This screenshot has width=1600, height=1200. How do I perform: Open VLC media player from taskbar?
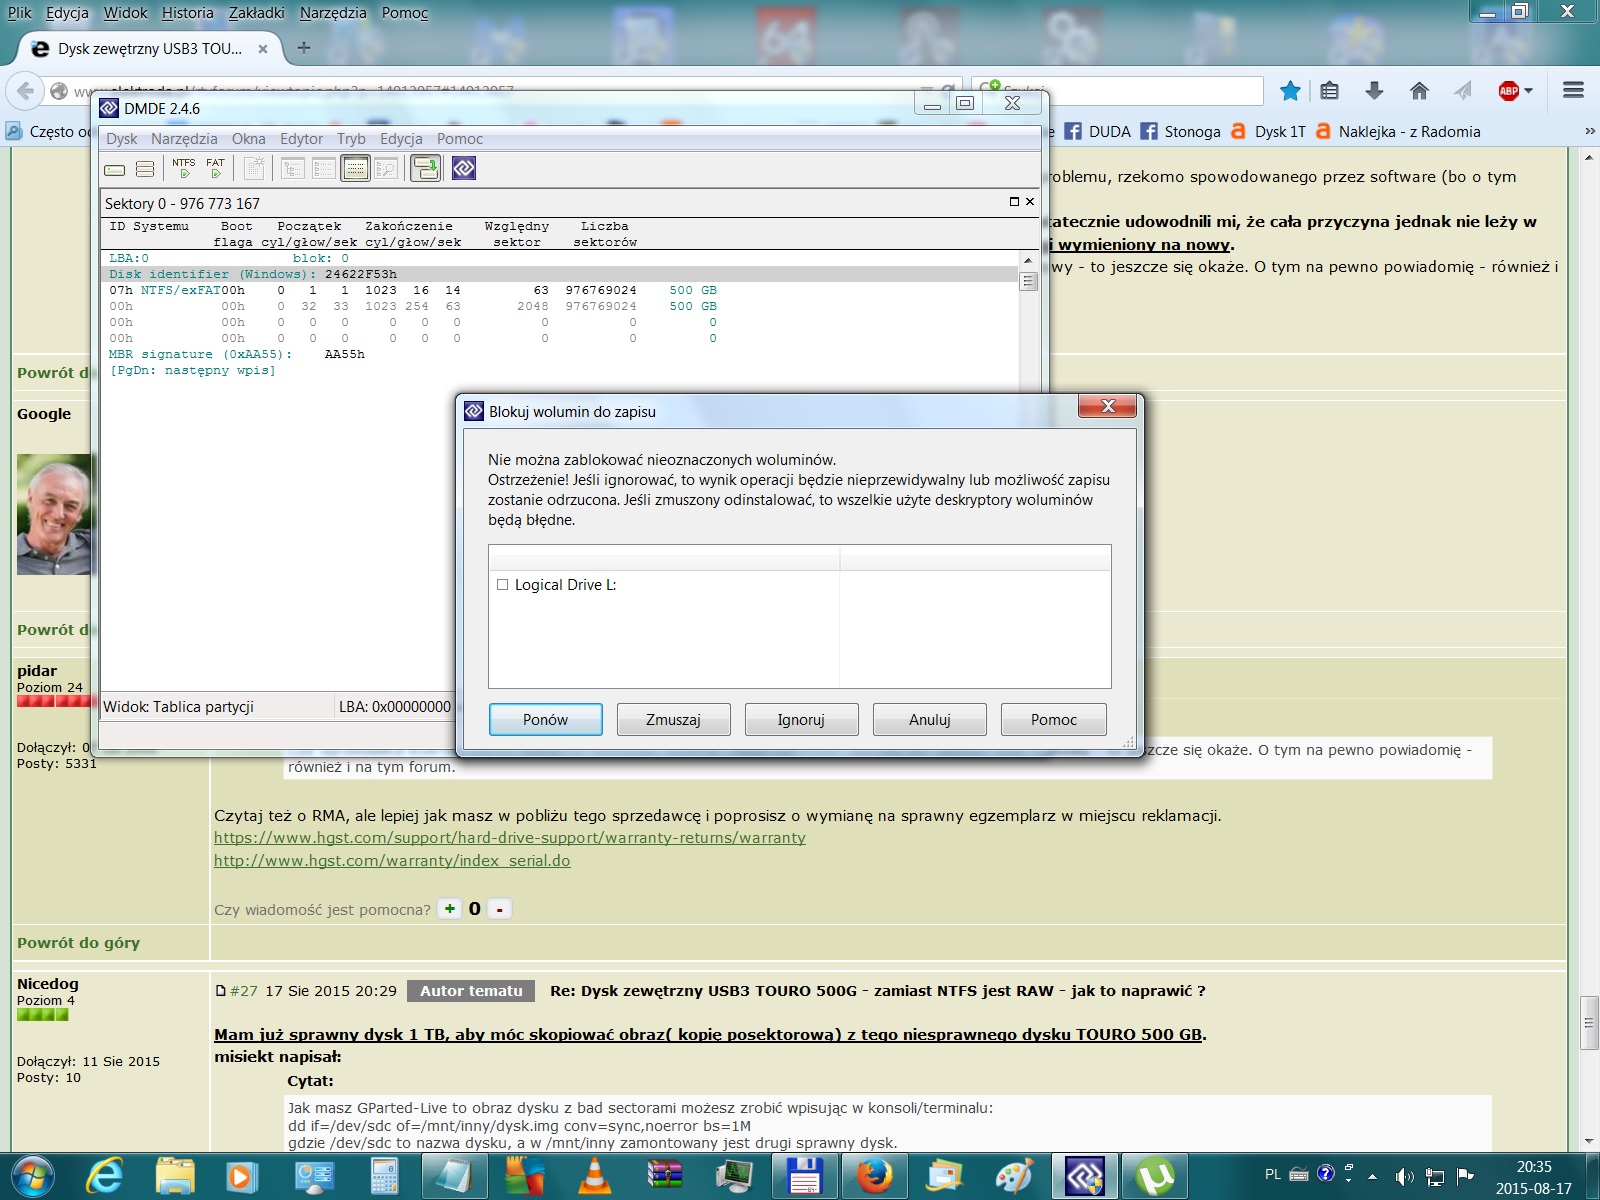pos(595,1175)
